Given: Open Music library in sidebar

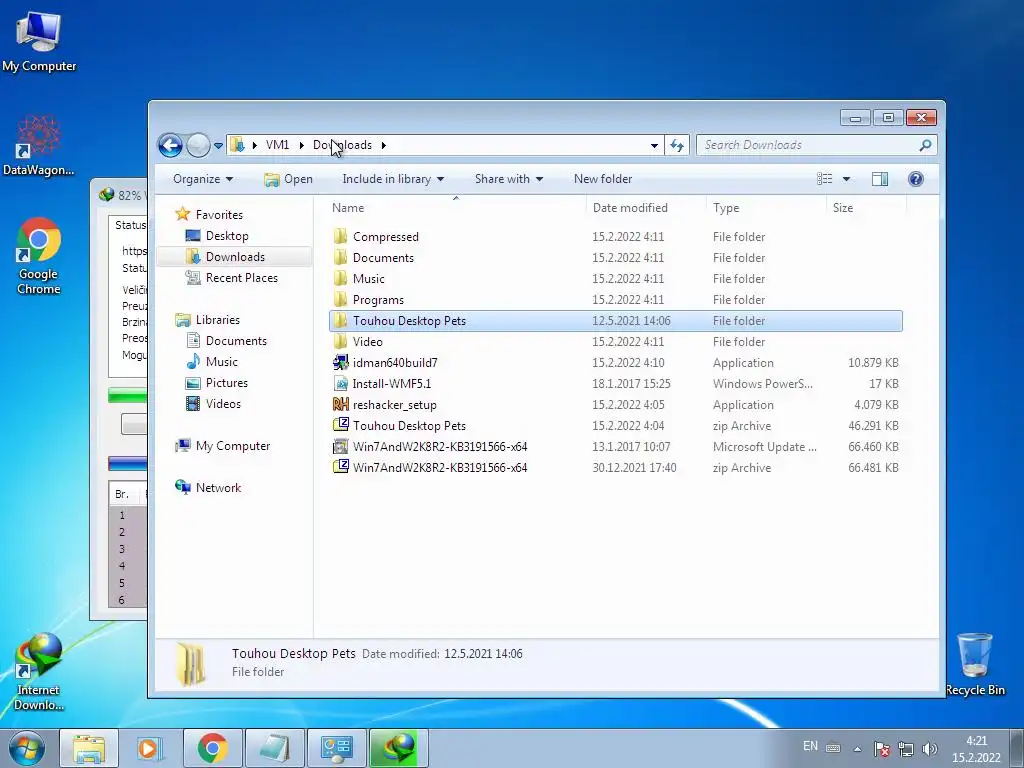Looking at the screenshot, I should pyautogui.click(x=212, y=361).
